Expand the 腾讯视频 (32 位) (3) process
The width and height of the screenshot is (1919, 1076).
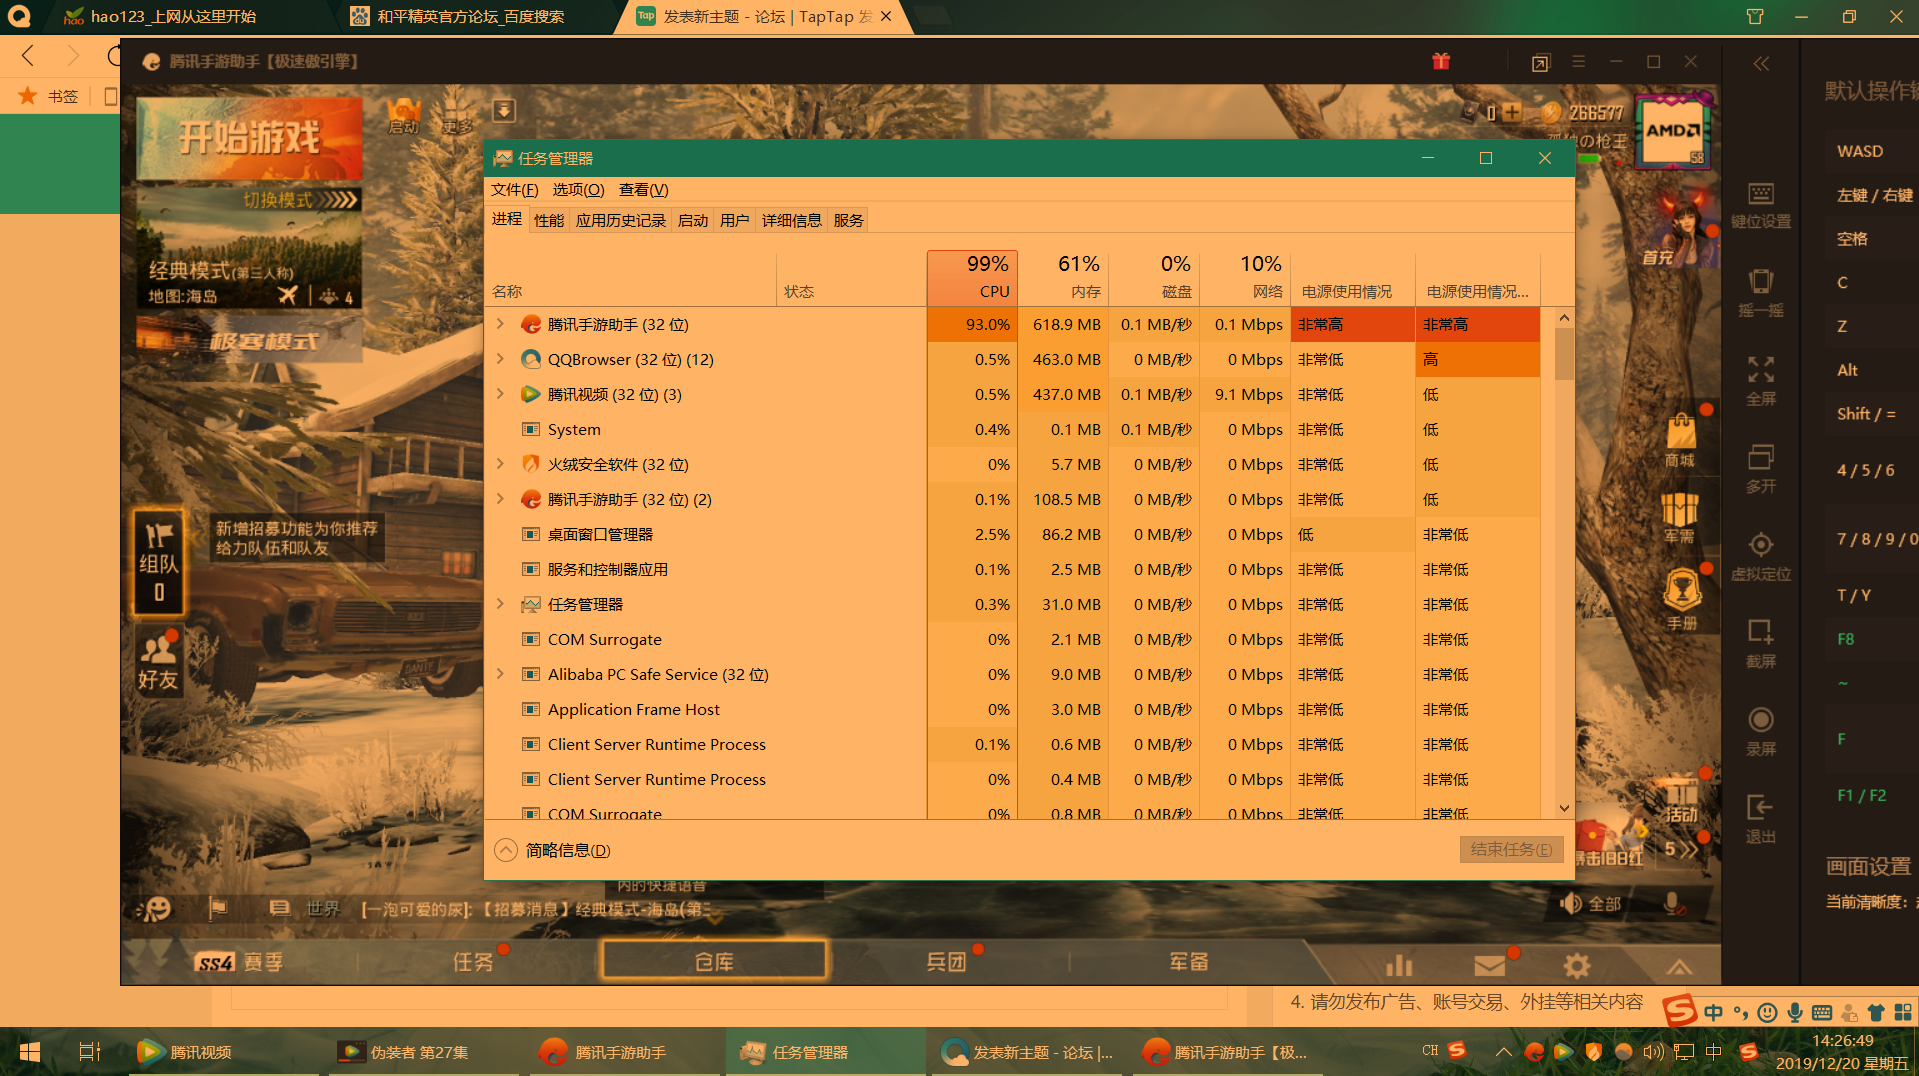point(500,394)
